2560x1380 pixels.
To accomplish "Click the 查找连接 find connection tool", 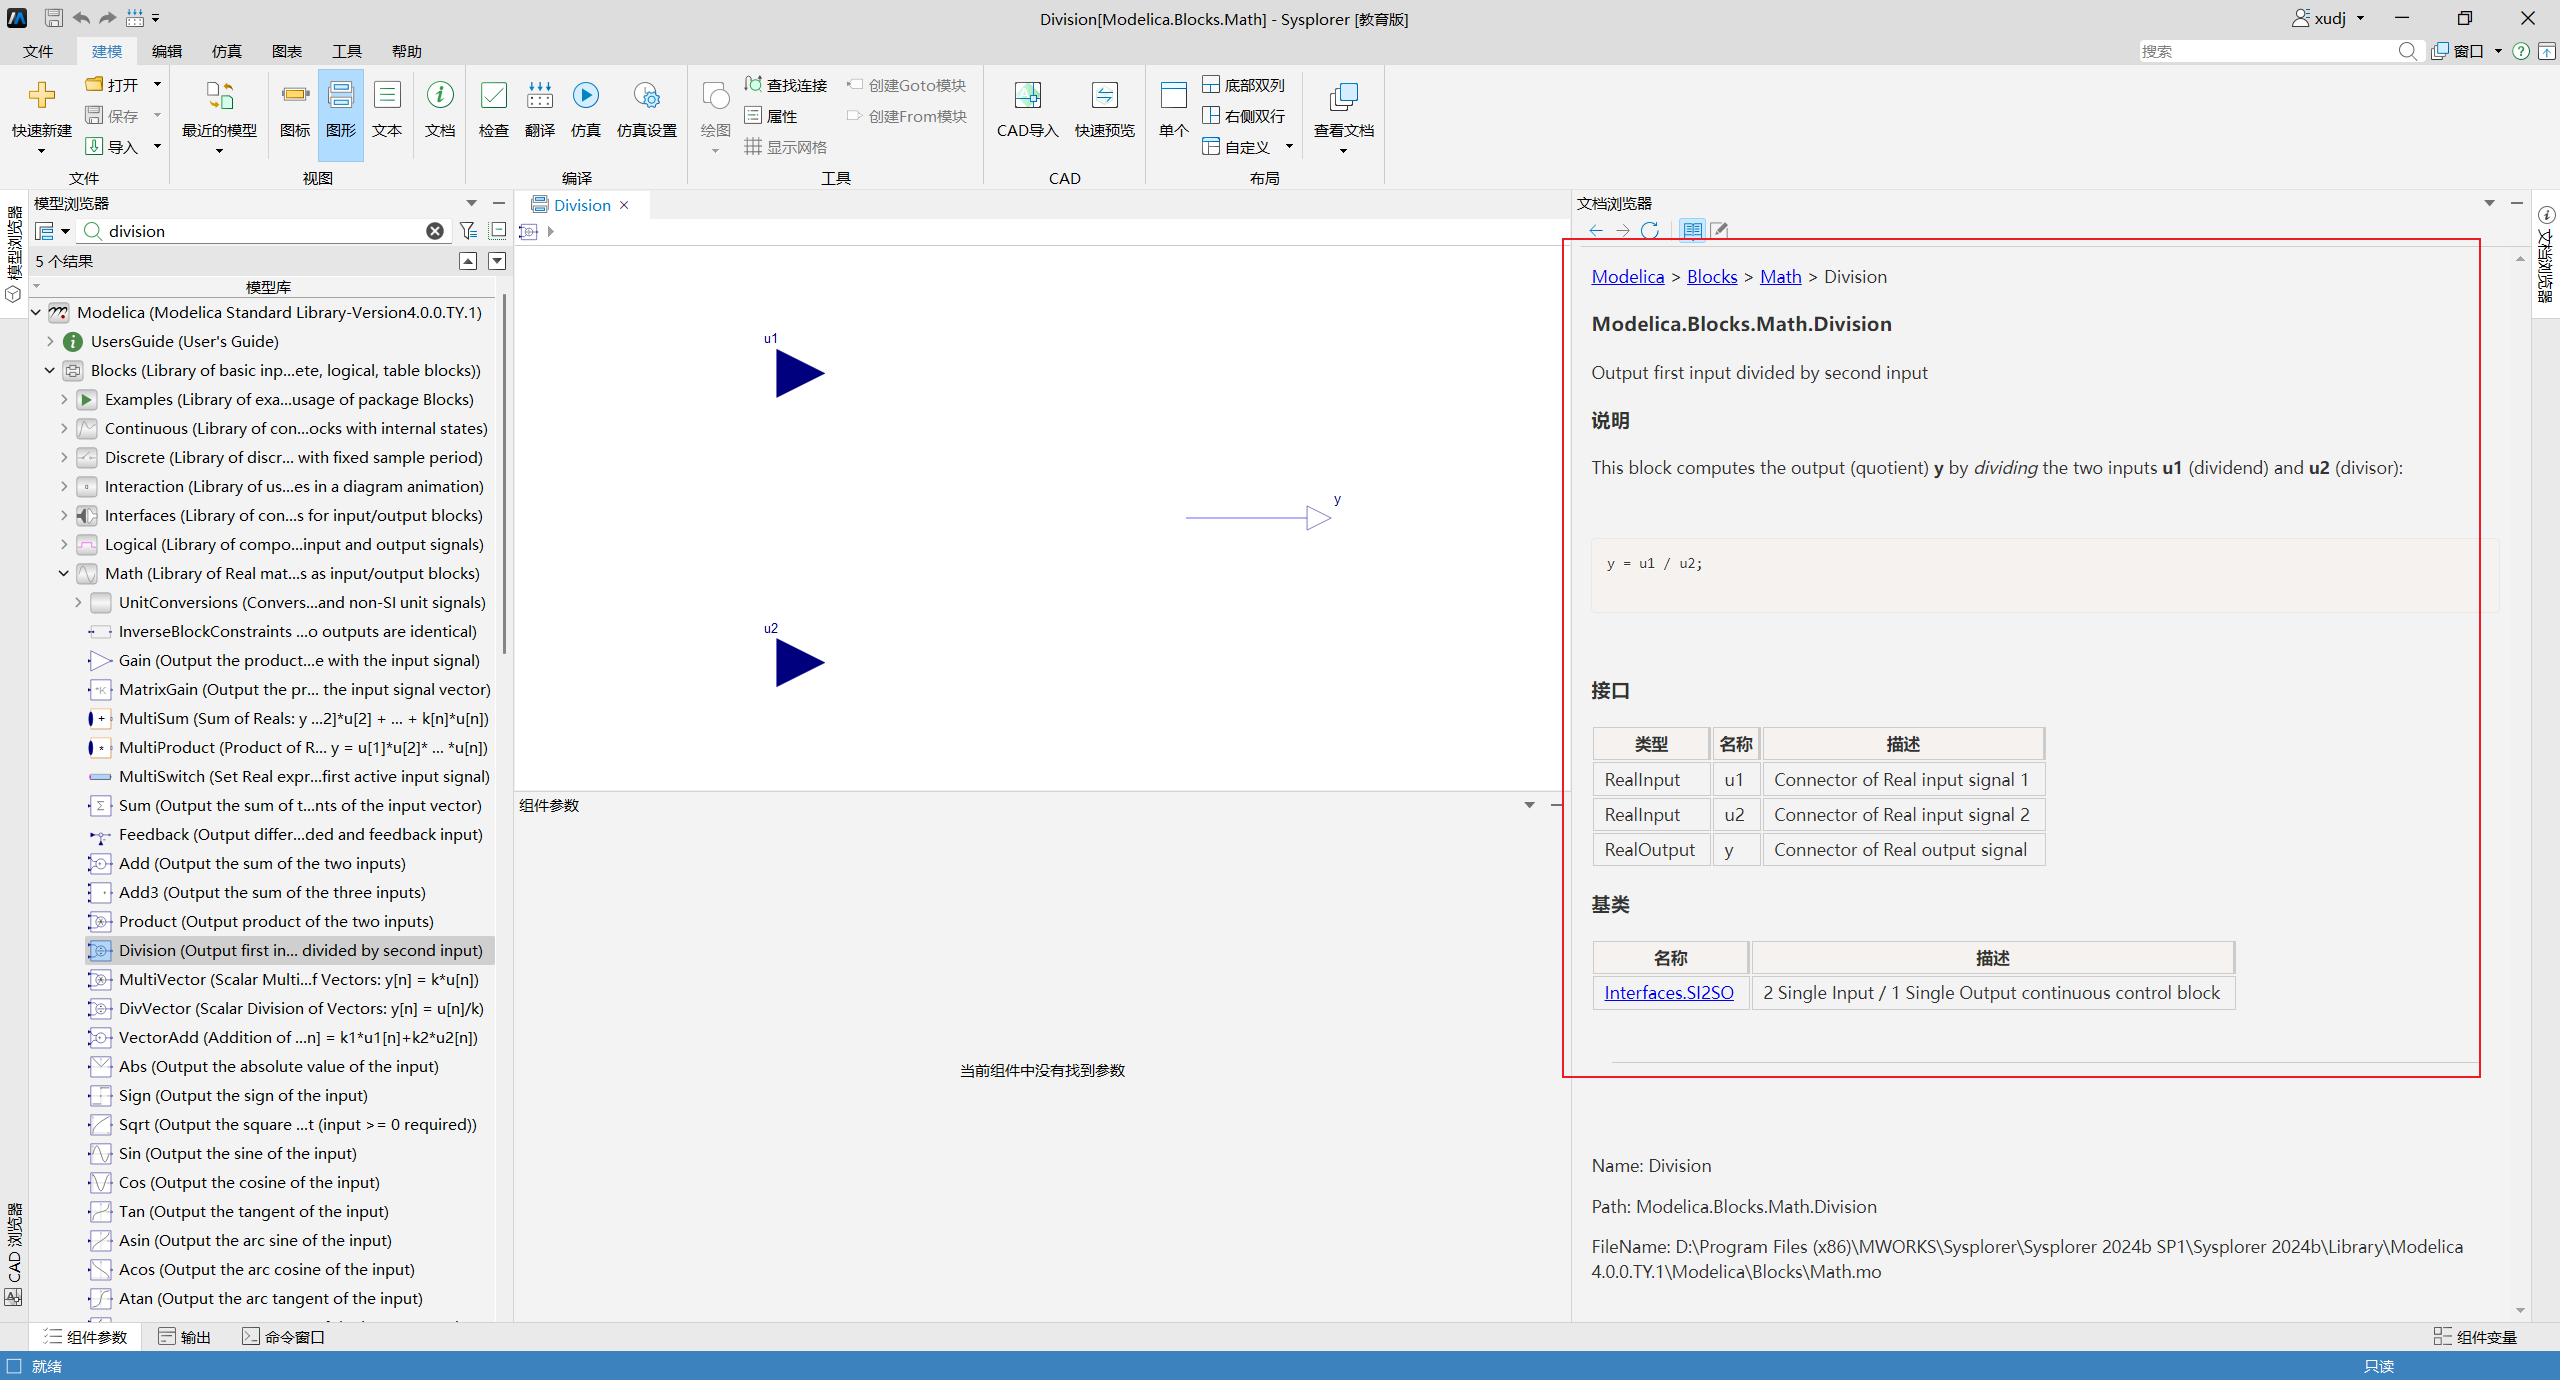I will [786, 85].
